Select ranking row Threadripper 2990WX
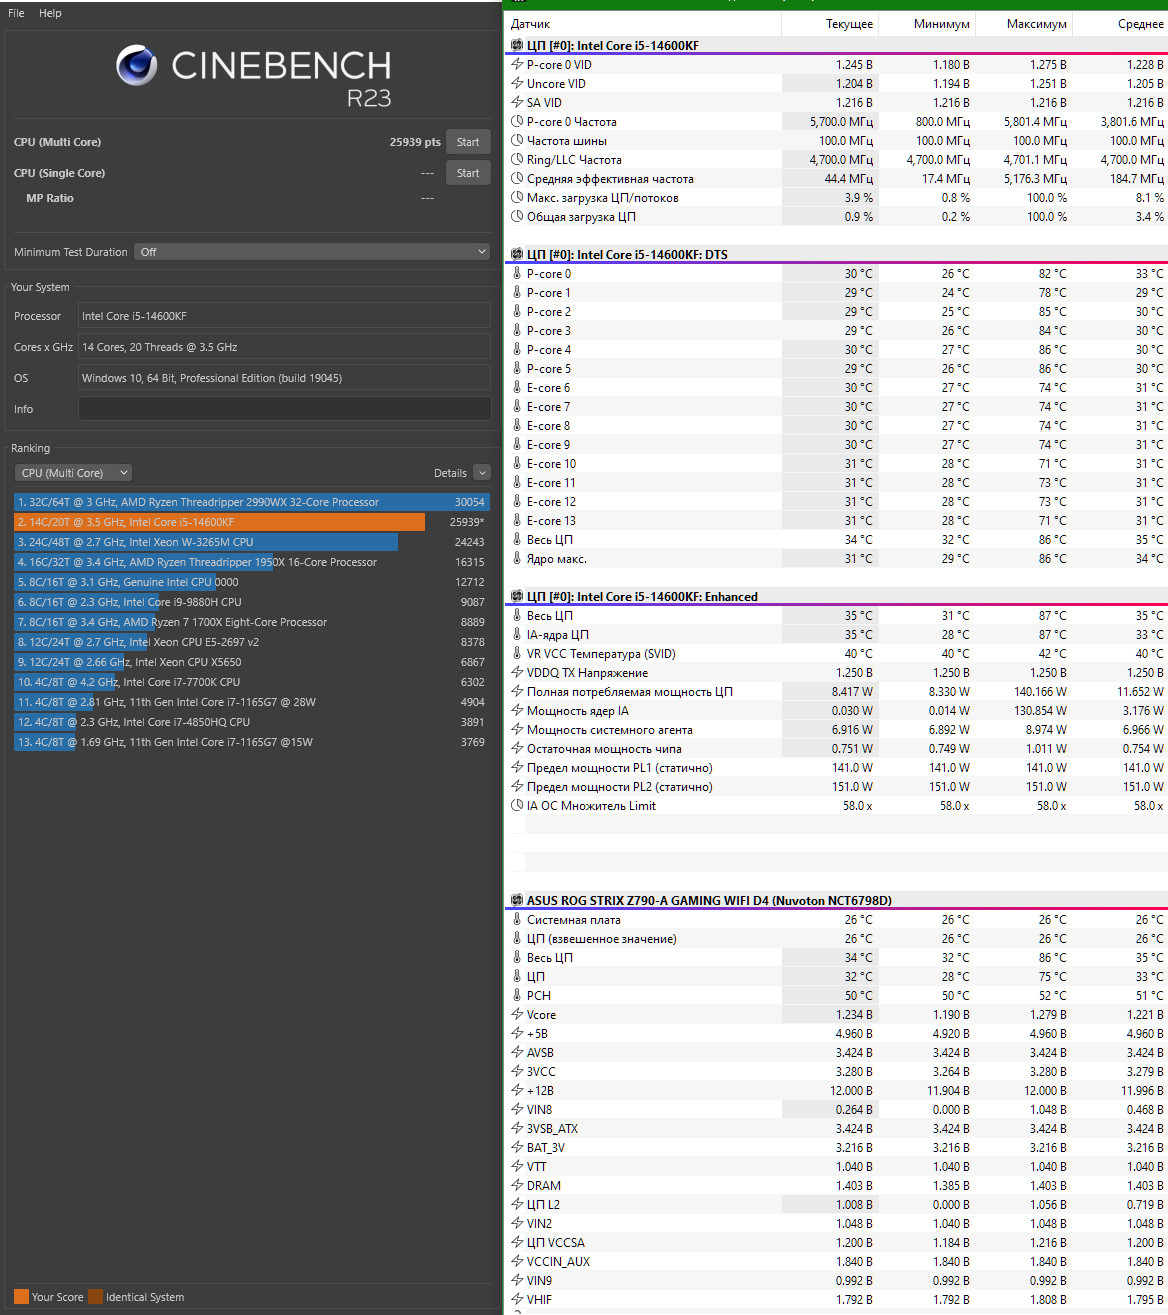The height and width of the screenshot is (1315, 1168). (251, 502)
